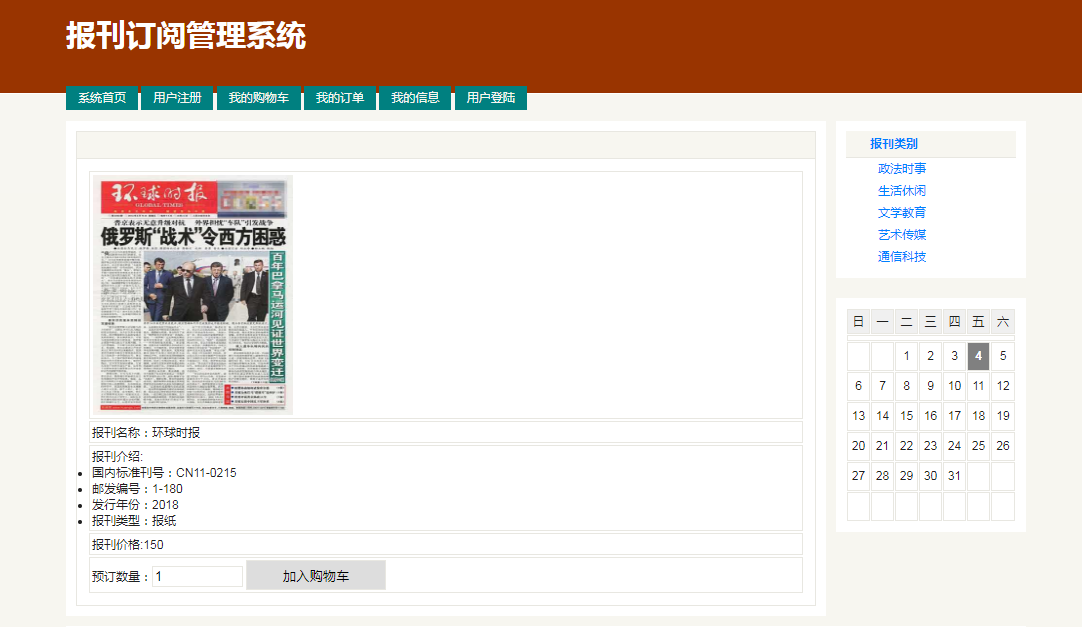
Task: Choose calendar date 17
Action: 954,416
